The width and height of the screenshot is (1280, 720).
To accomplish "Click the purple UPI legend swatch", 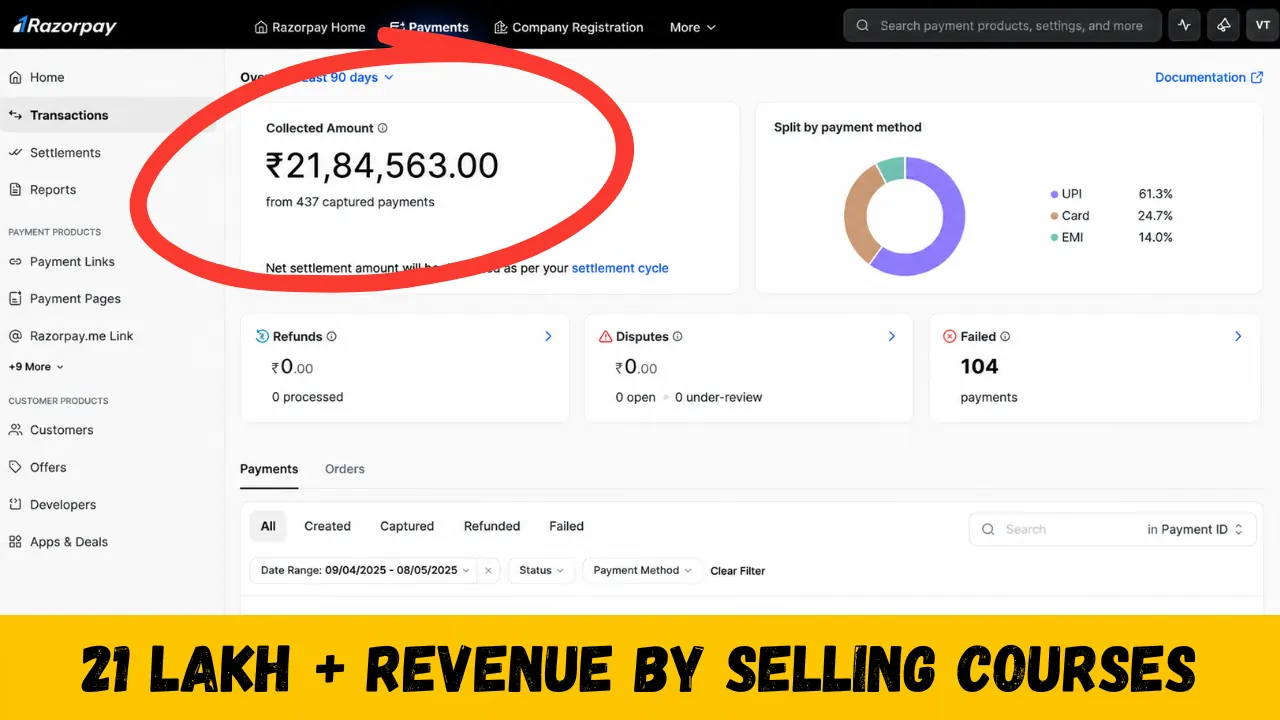I will [1054, 194].
